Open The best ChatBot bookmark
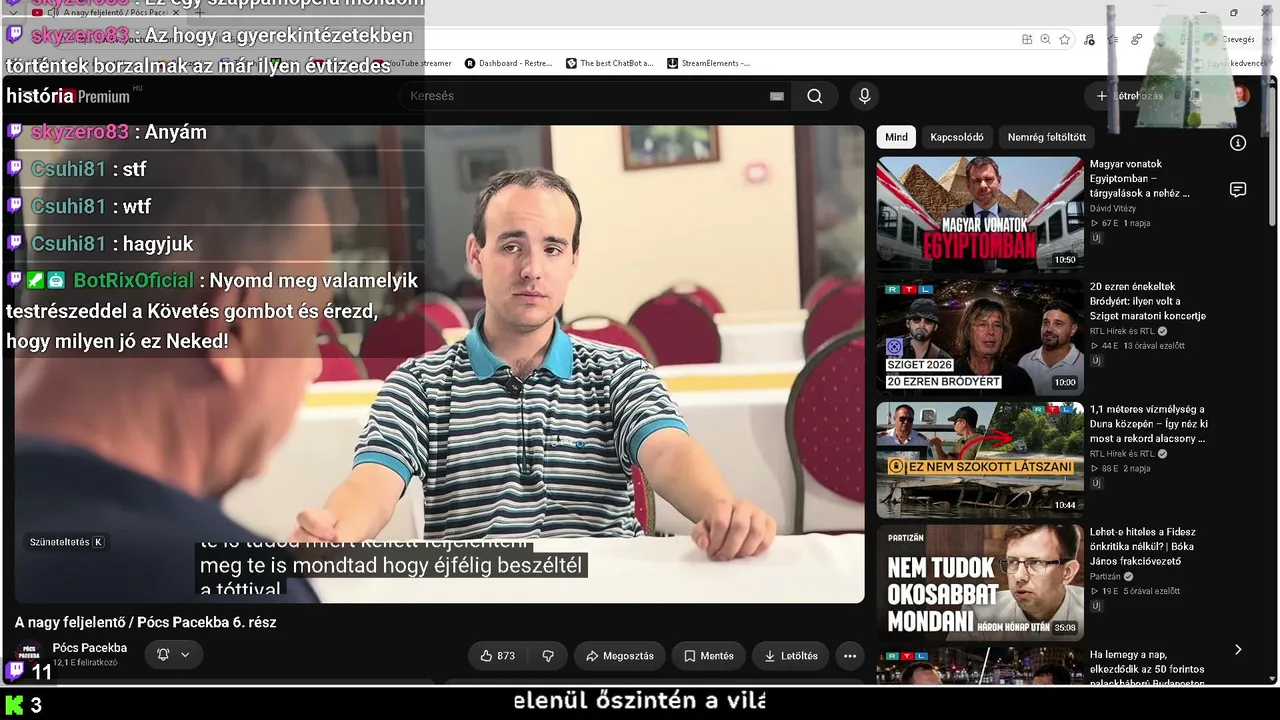The height and width of the screenshot is (720, 1280). (x=609, y=63)
